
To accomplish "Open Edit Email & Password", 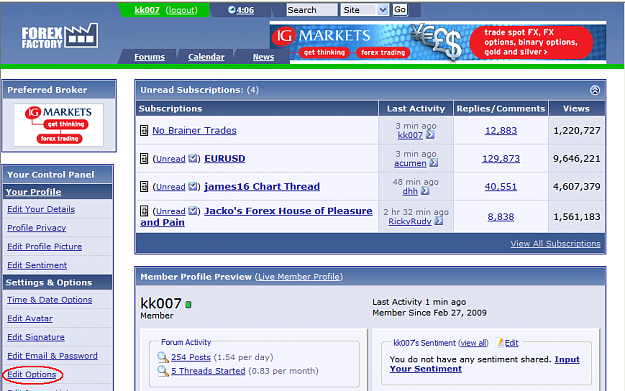I will (x=52, y=356).
